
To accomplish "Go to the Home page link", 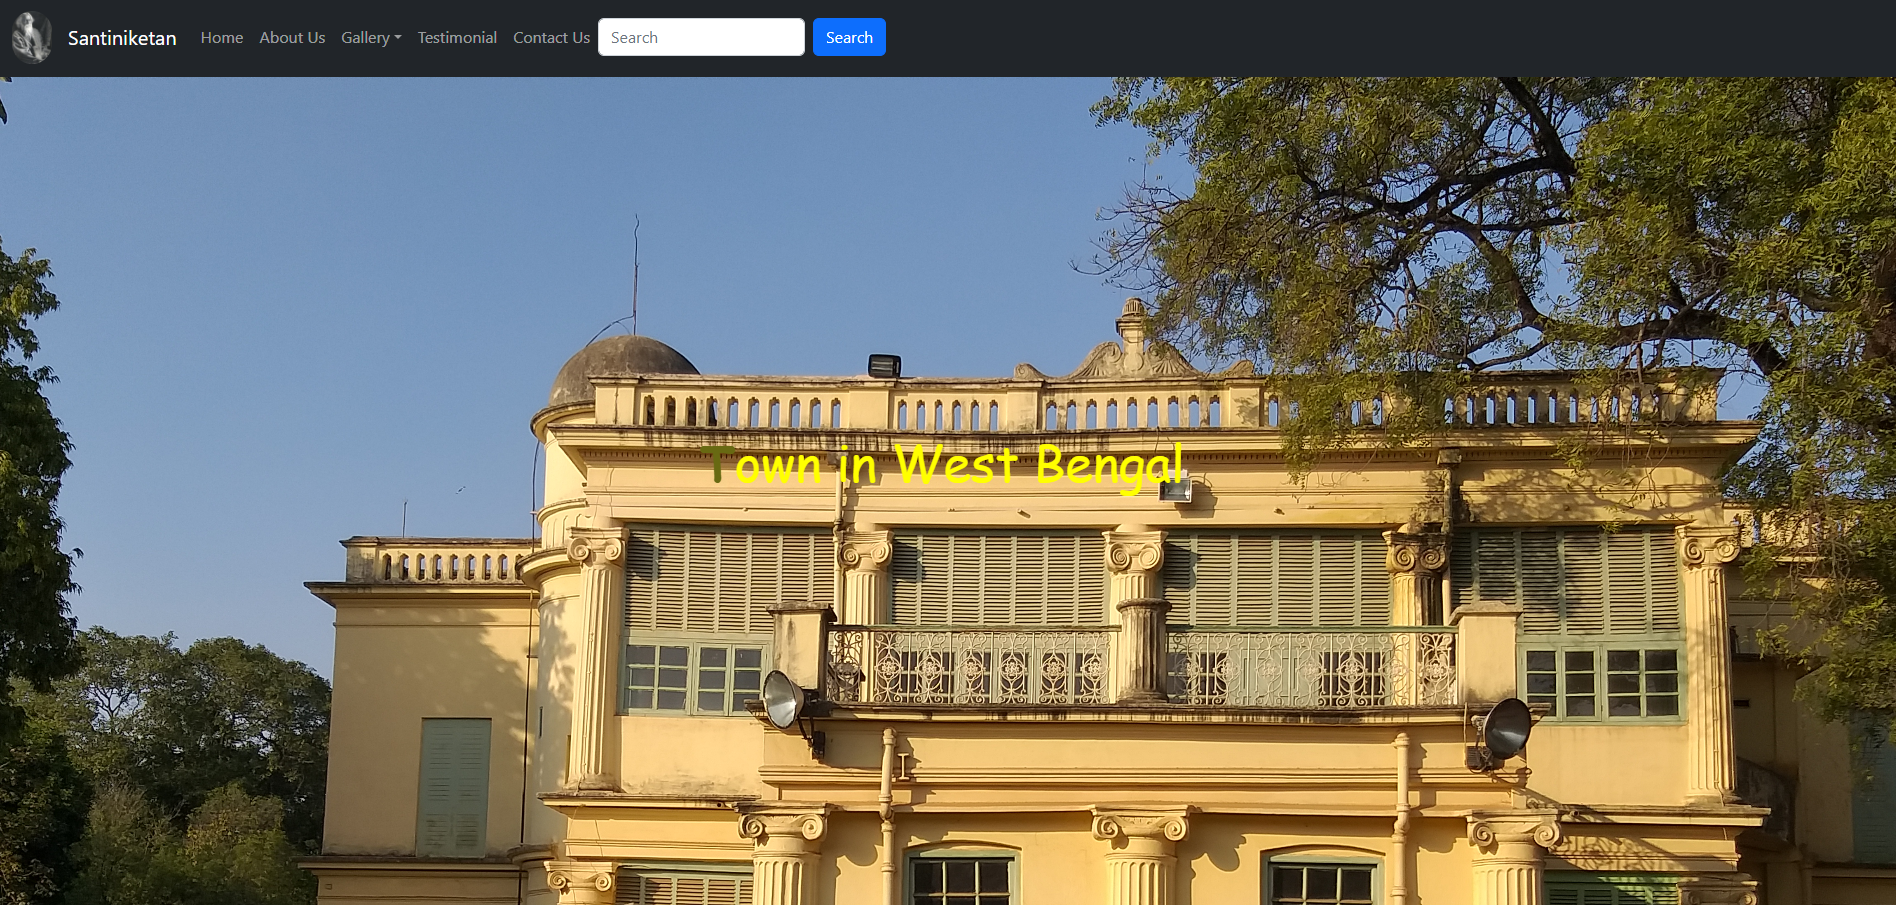I will (x=221, y=38).
